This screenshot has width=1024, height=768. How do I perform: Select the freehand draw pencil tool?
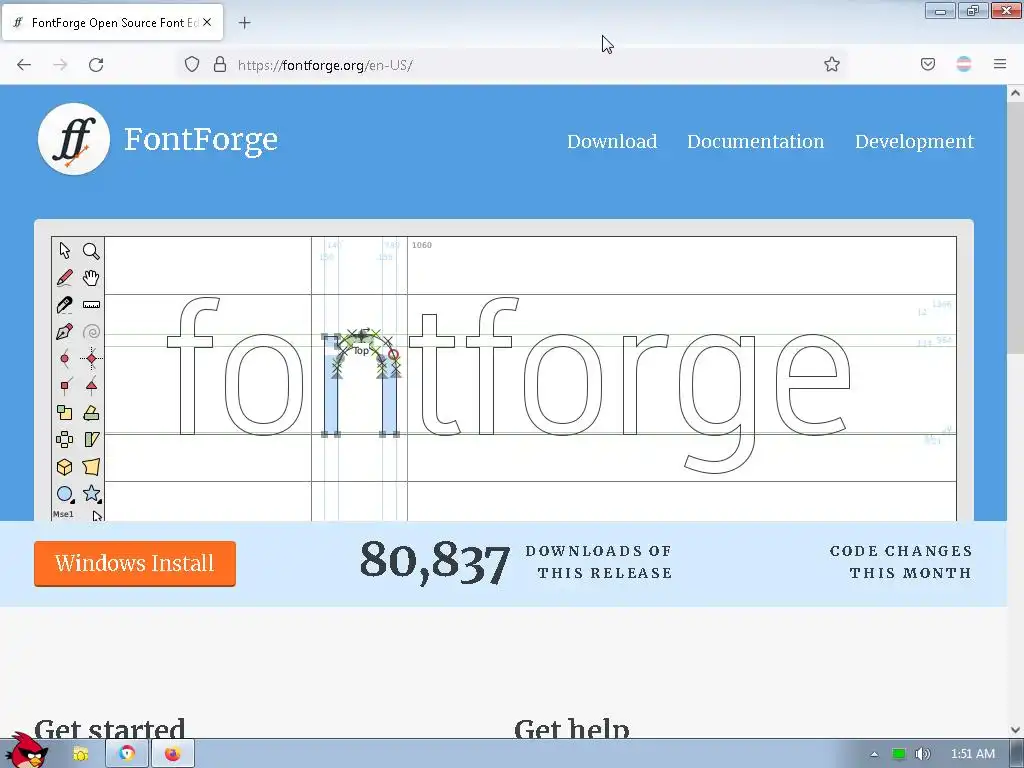coord(65,278)
